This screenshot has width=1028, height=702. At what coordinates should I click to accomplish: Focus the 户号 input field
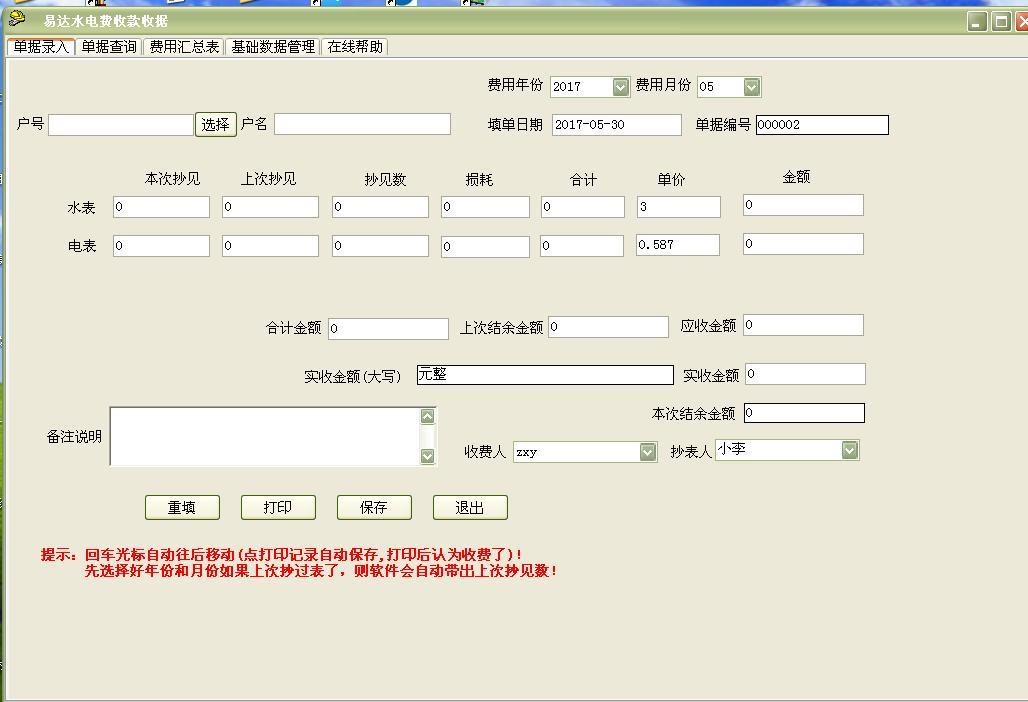121,125
